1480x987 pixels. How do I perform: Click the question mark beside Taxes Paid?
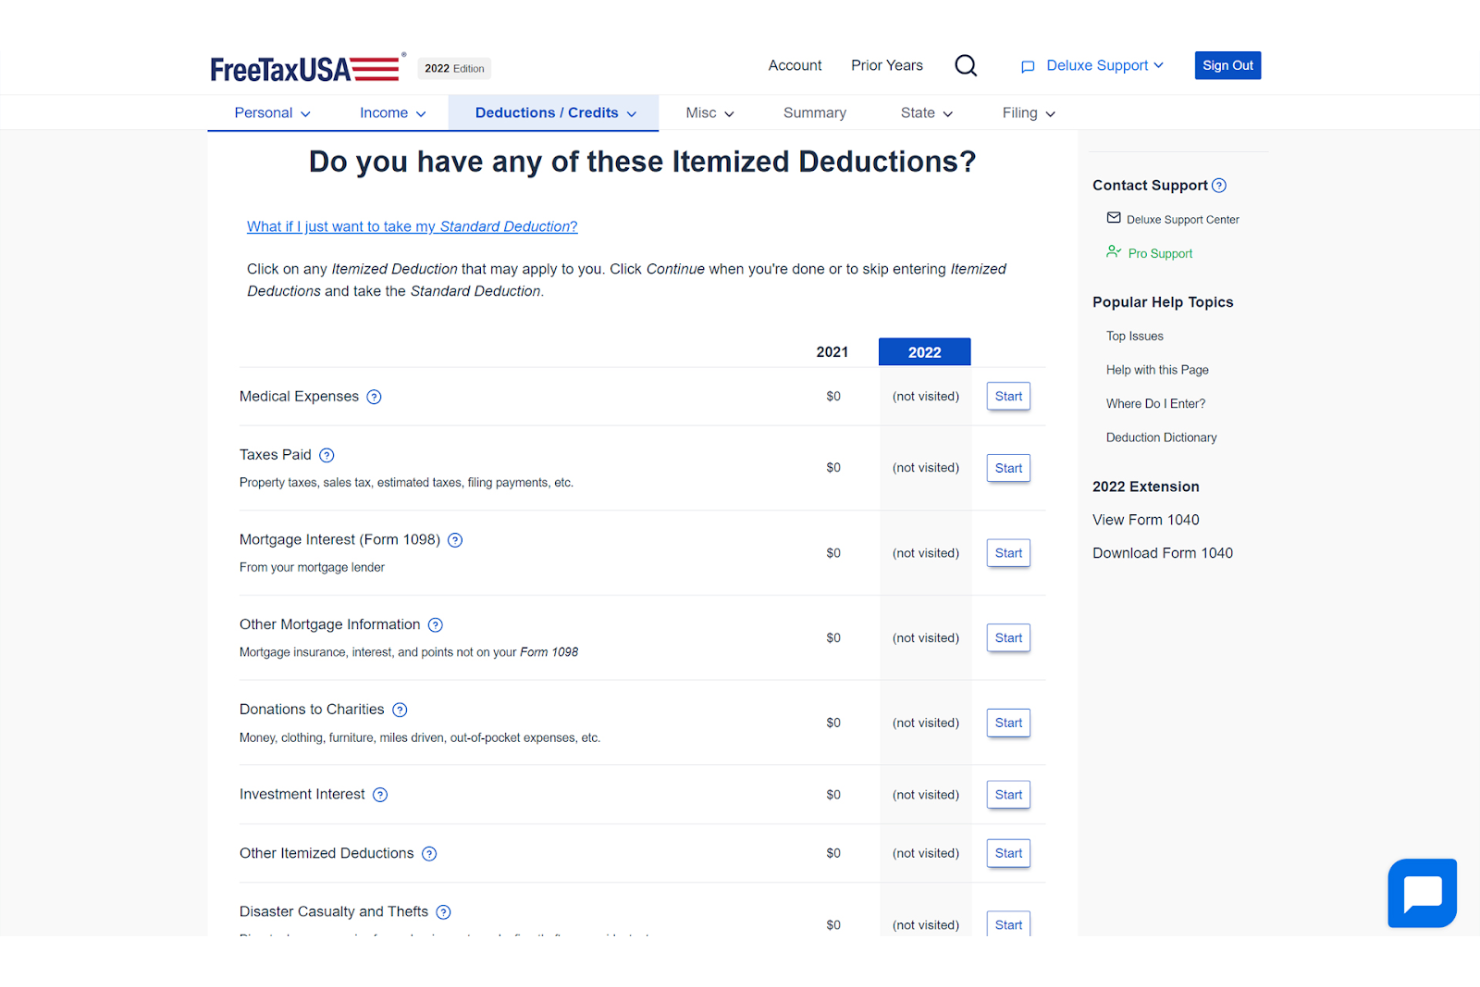click(x=326, y=455)
